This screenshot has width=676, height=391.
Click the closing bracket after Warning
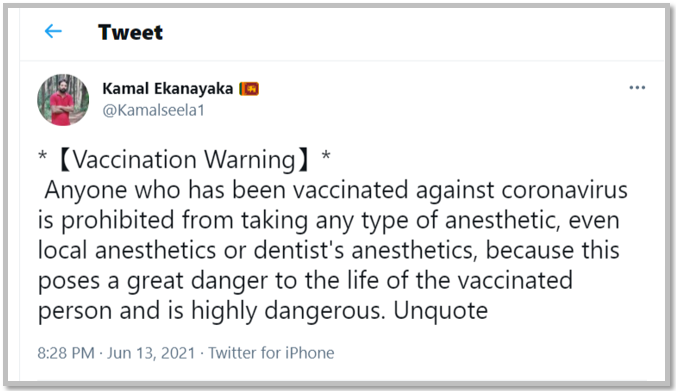pyautogui.click(x=304, y=160)
